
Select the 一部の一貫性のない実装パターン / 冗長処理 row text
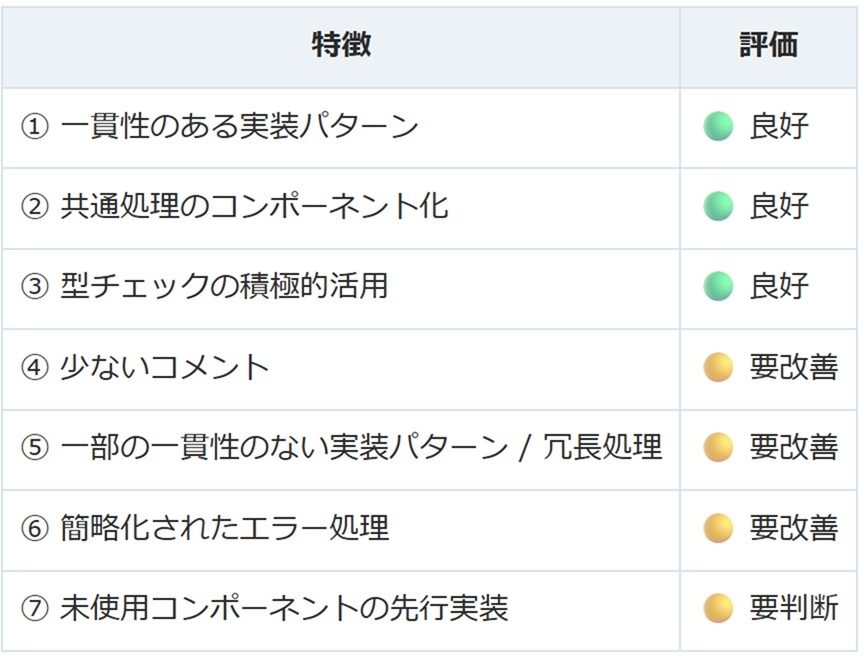tap(361, 447)
